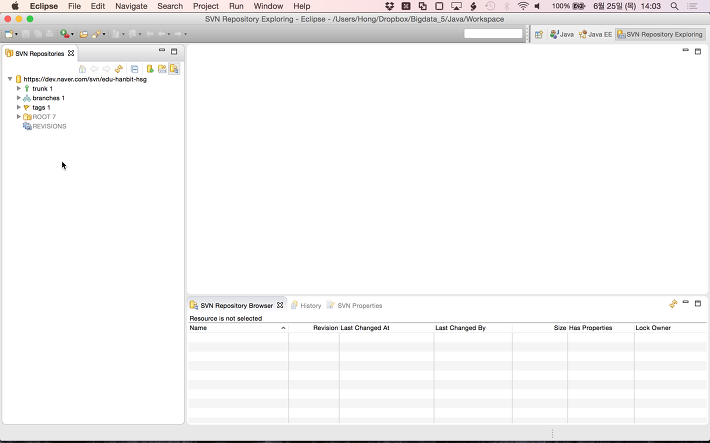
Task: Click the Run/External Tools toolbar icon
Action: (x=65, y=34)
